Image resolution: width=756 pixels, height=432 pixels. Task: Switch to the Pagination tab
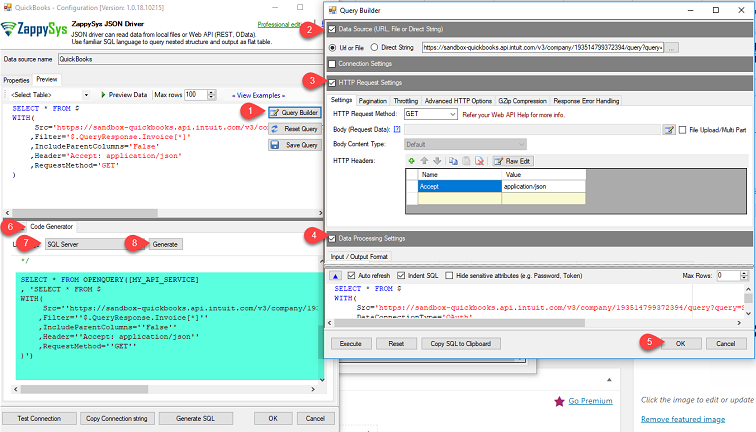pyautogui.click(x=372, y=101)
